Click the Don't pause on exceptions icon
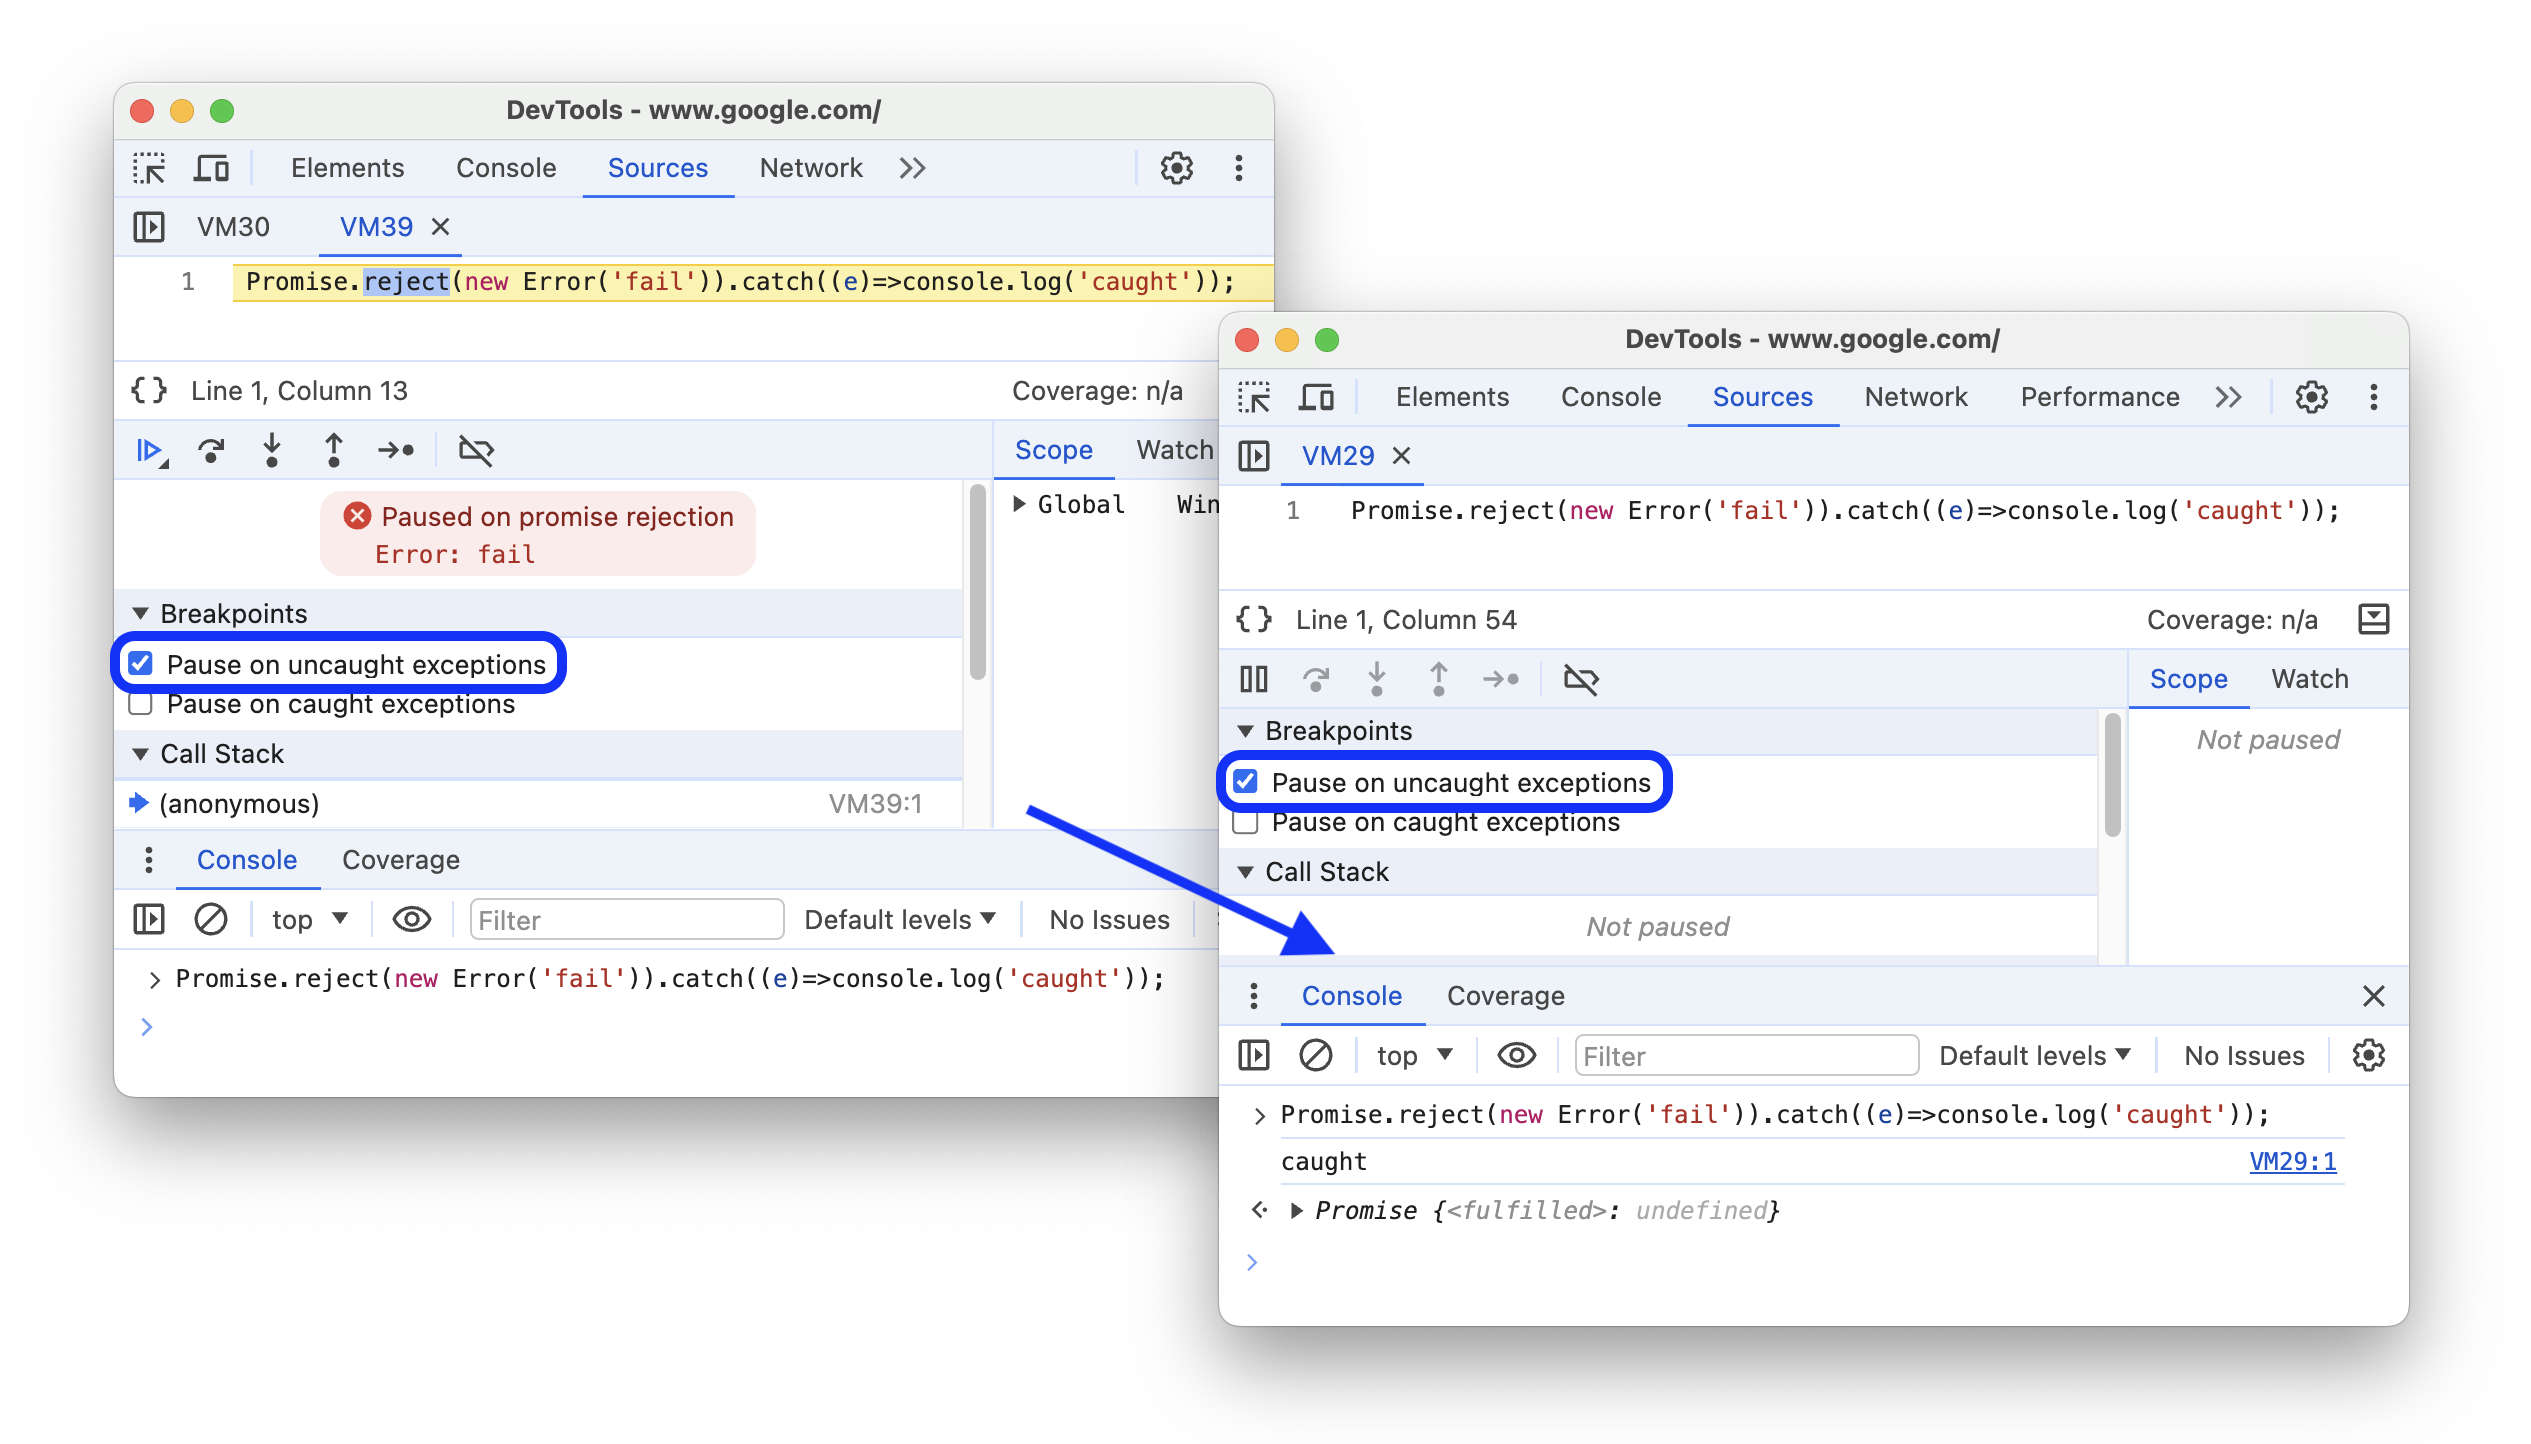Viewport: 2531px width, 1444px height. (x=473, y=452)
